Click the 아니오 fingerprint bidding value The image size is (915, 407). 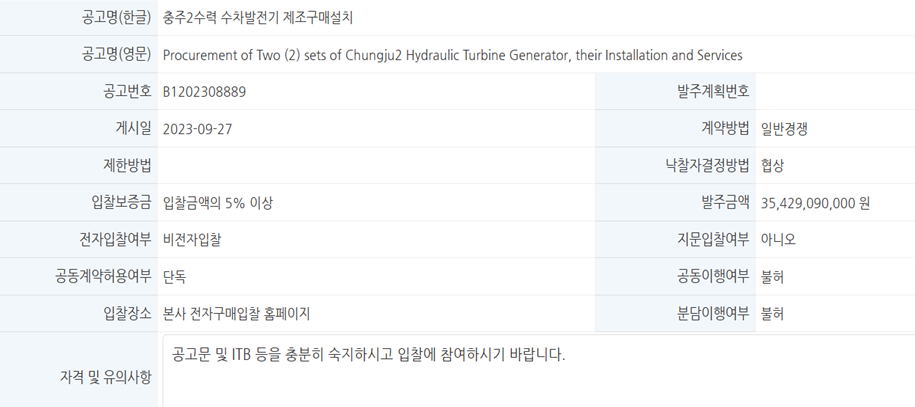click(778, 240)
